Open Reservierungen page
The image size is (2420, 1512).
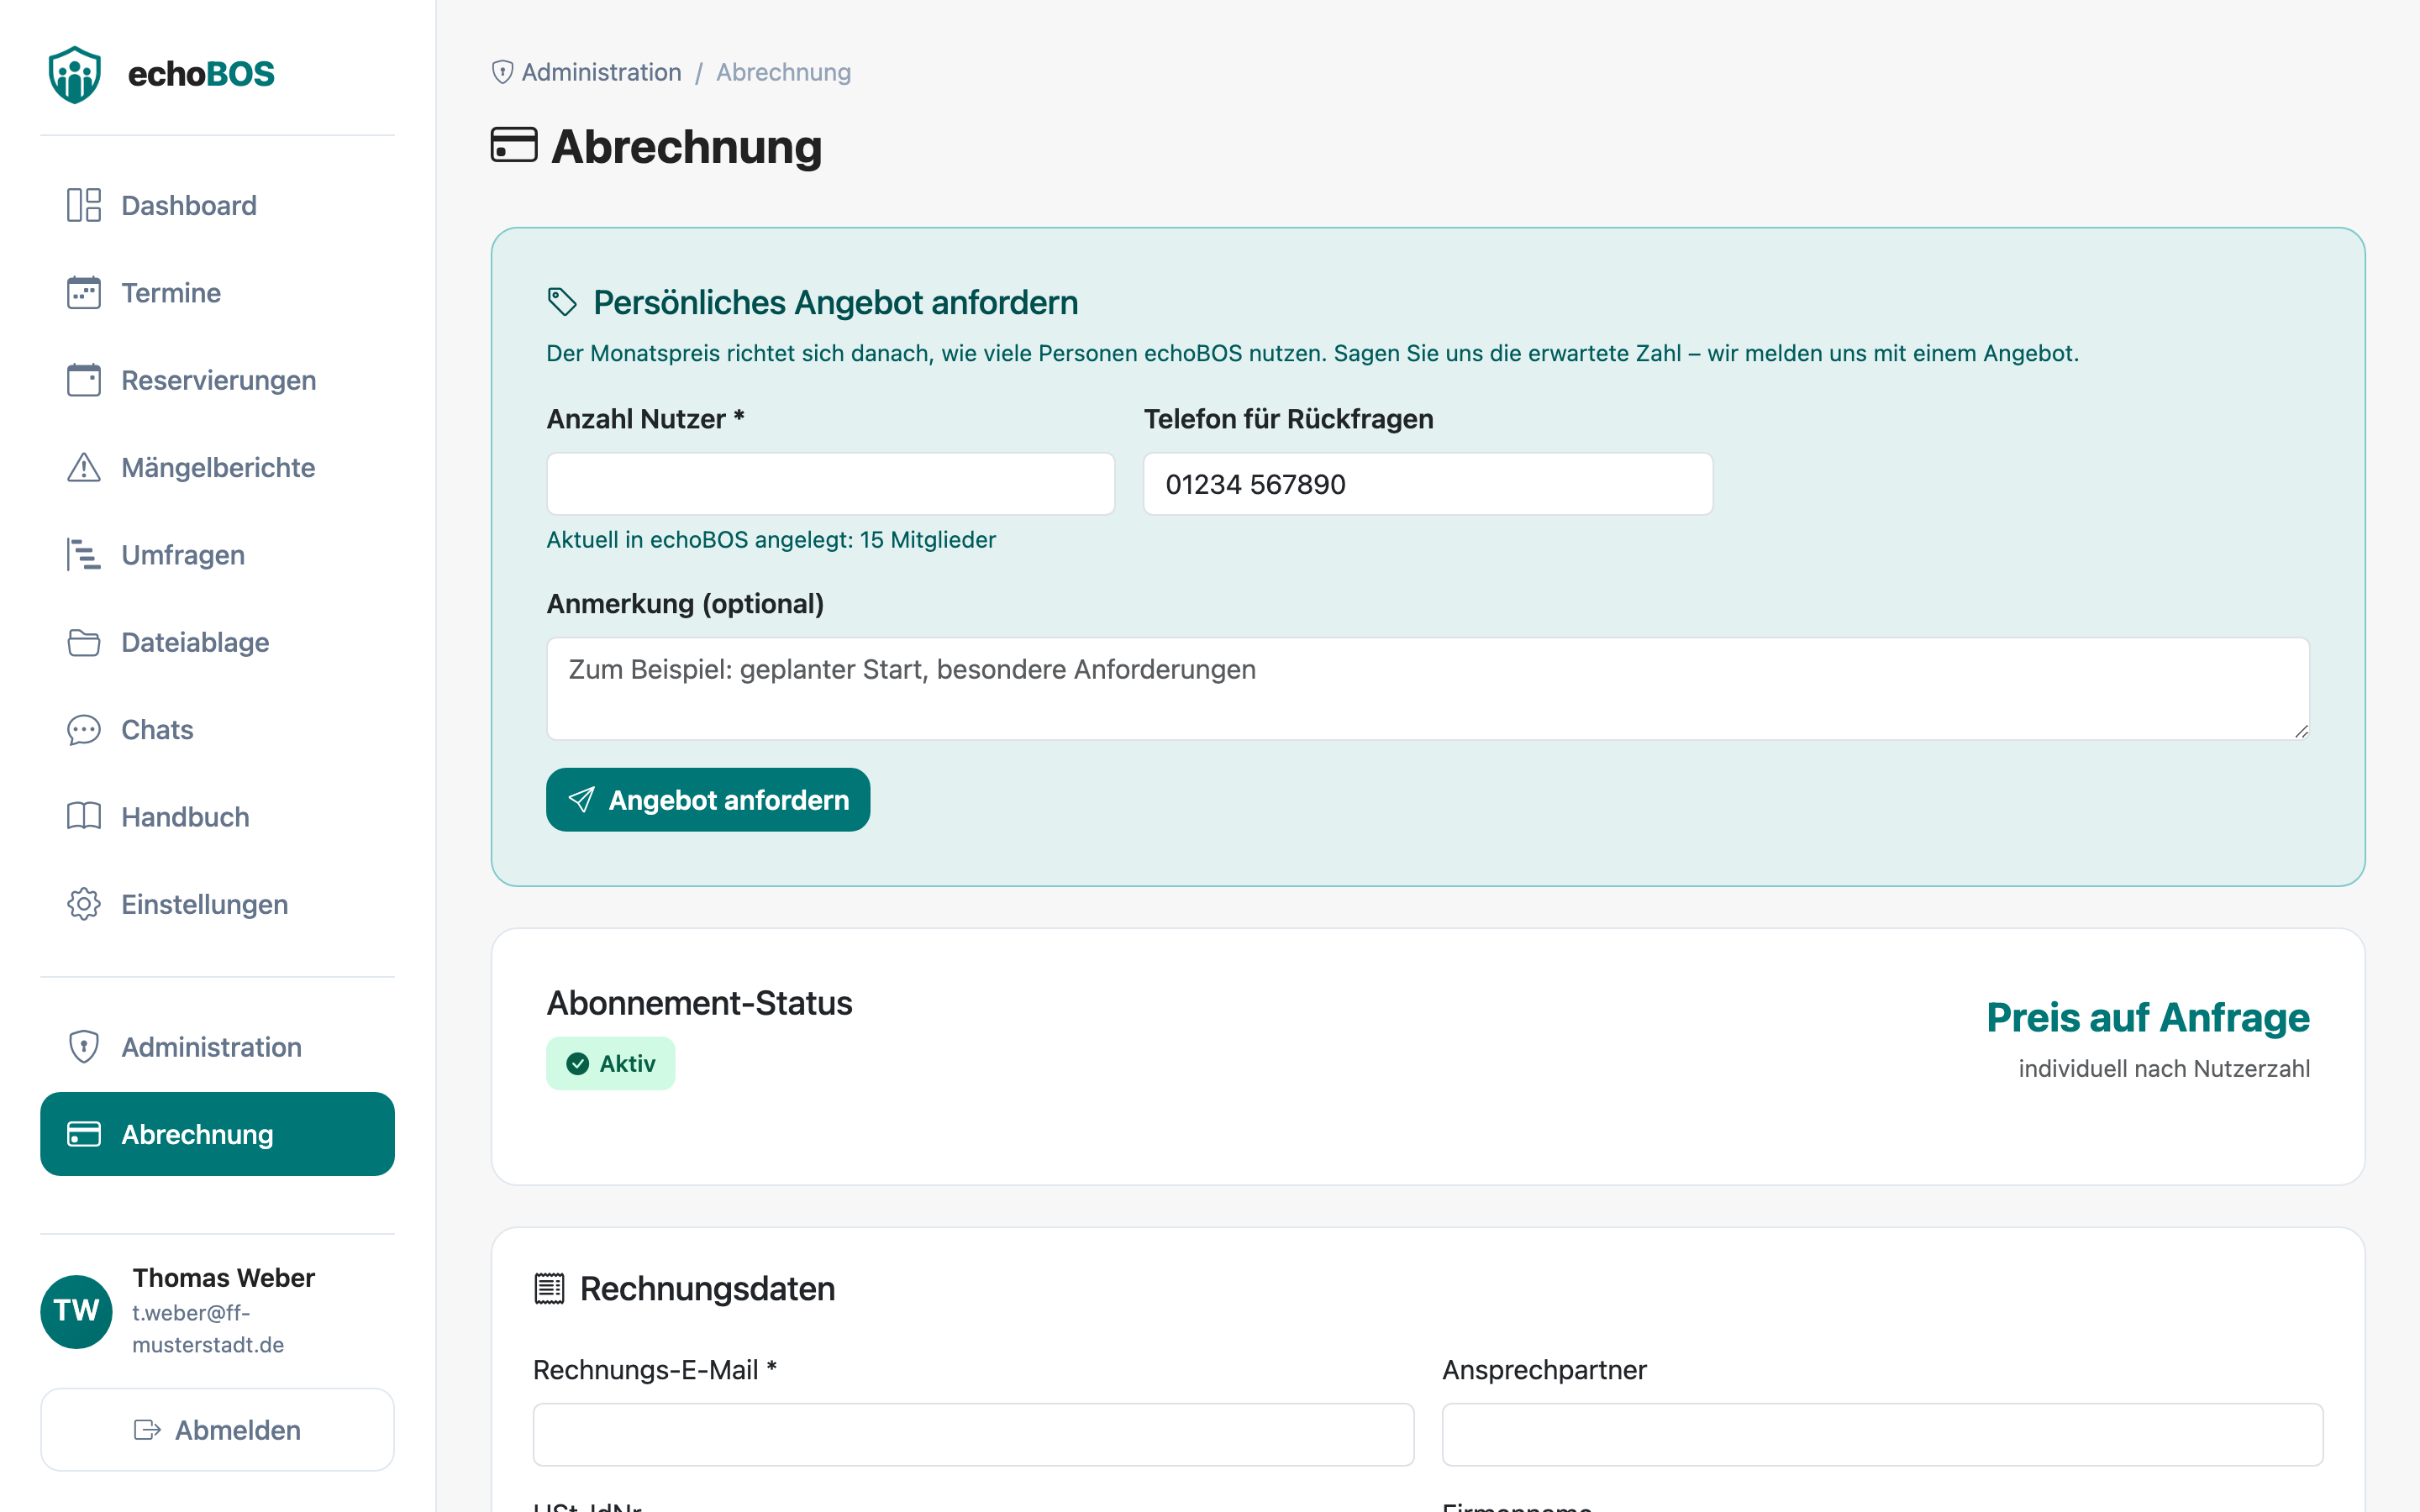tap(217, 380)
